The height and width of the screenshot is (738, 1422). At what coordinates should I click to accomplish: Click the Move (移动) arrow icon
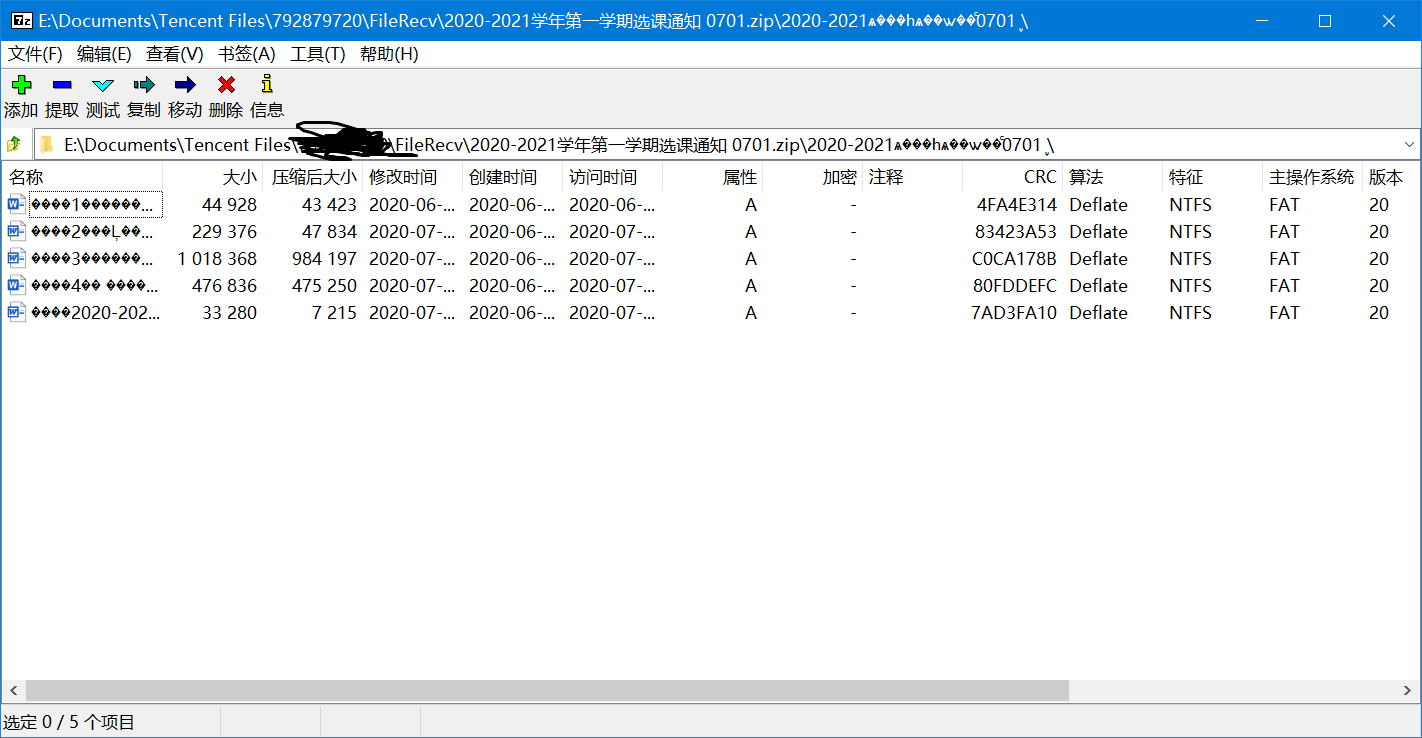click(185, 86)
